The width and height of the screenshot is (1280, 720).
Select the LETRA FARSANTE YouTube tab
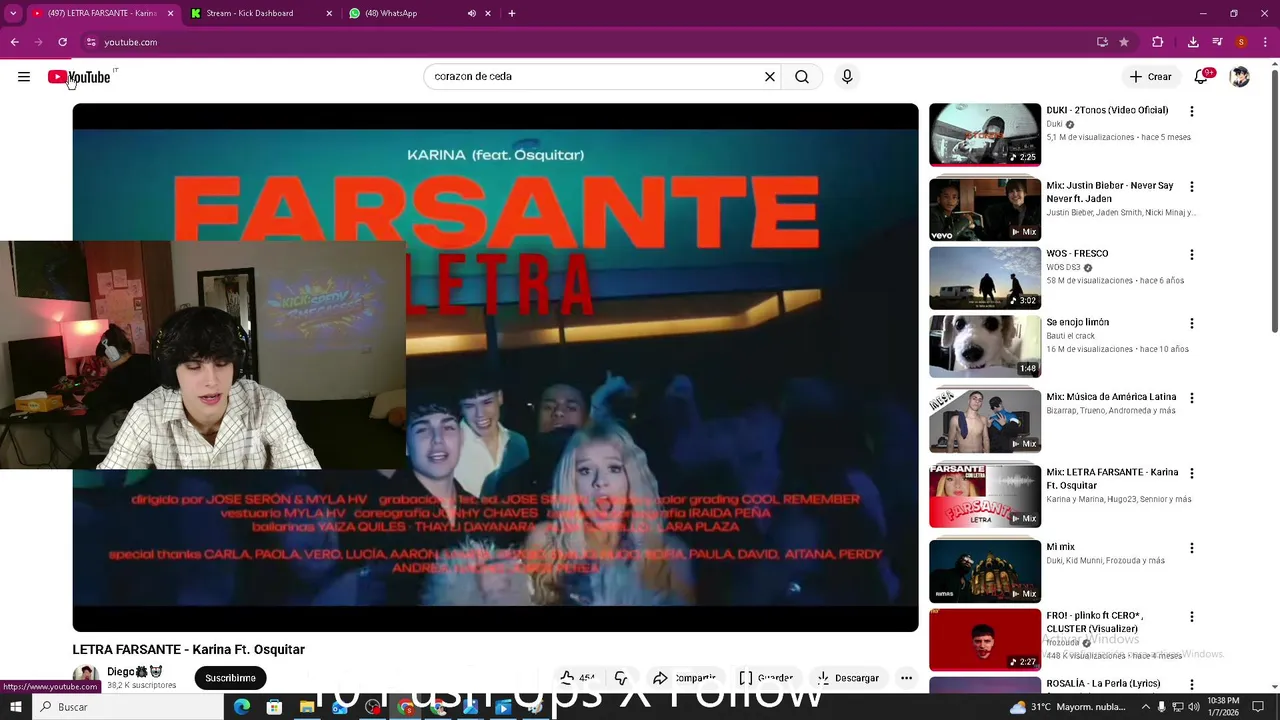[x=103, y=13]
